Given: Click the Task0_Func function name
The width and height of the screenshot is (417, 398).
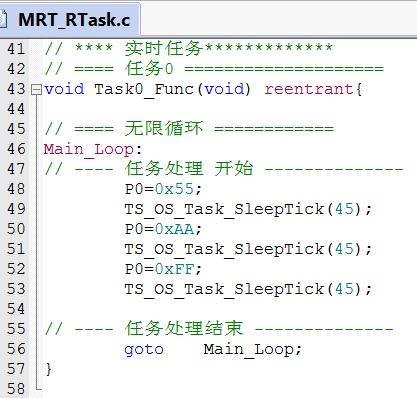Looking at the screenshot, I should (144, 90).
